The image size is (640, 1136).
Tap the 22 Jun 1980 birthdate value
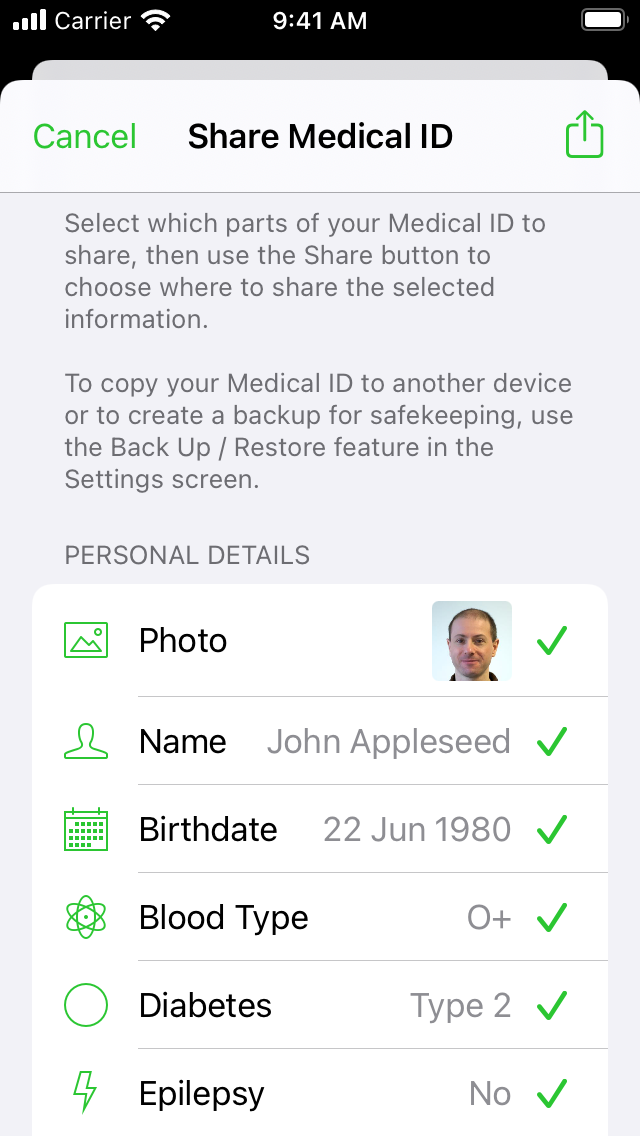417,829
